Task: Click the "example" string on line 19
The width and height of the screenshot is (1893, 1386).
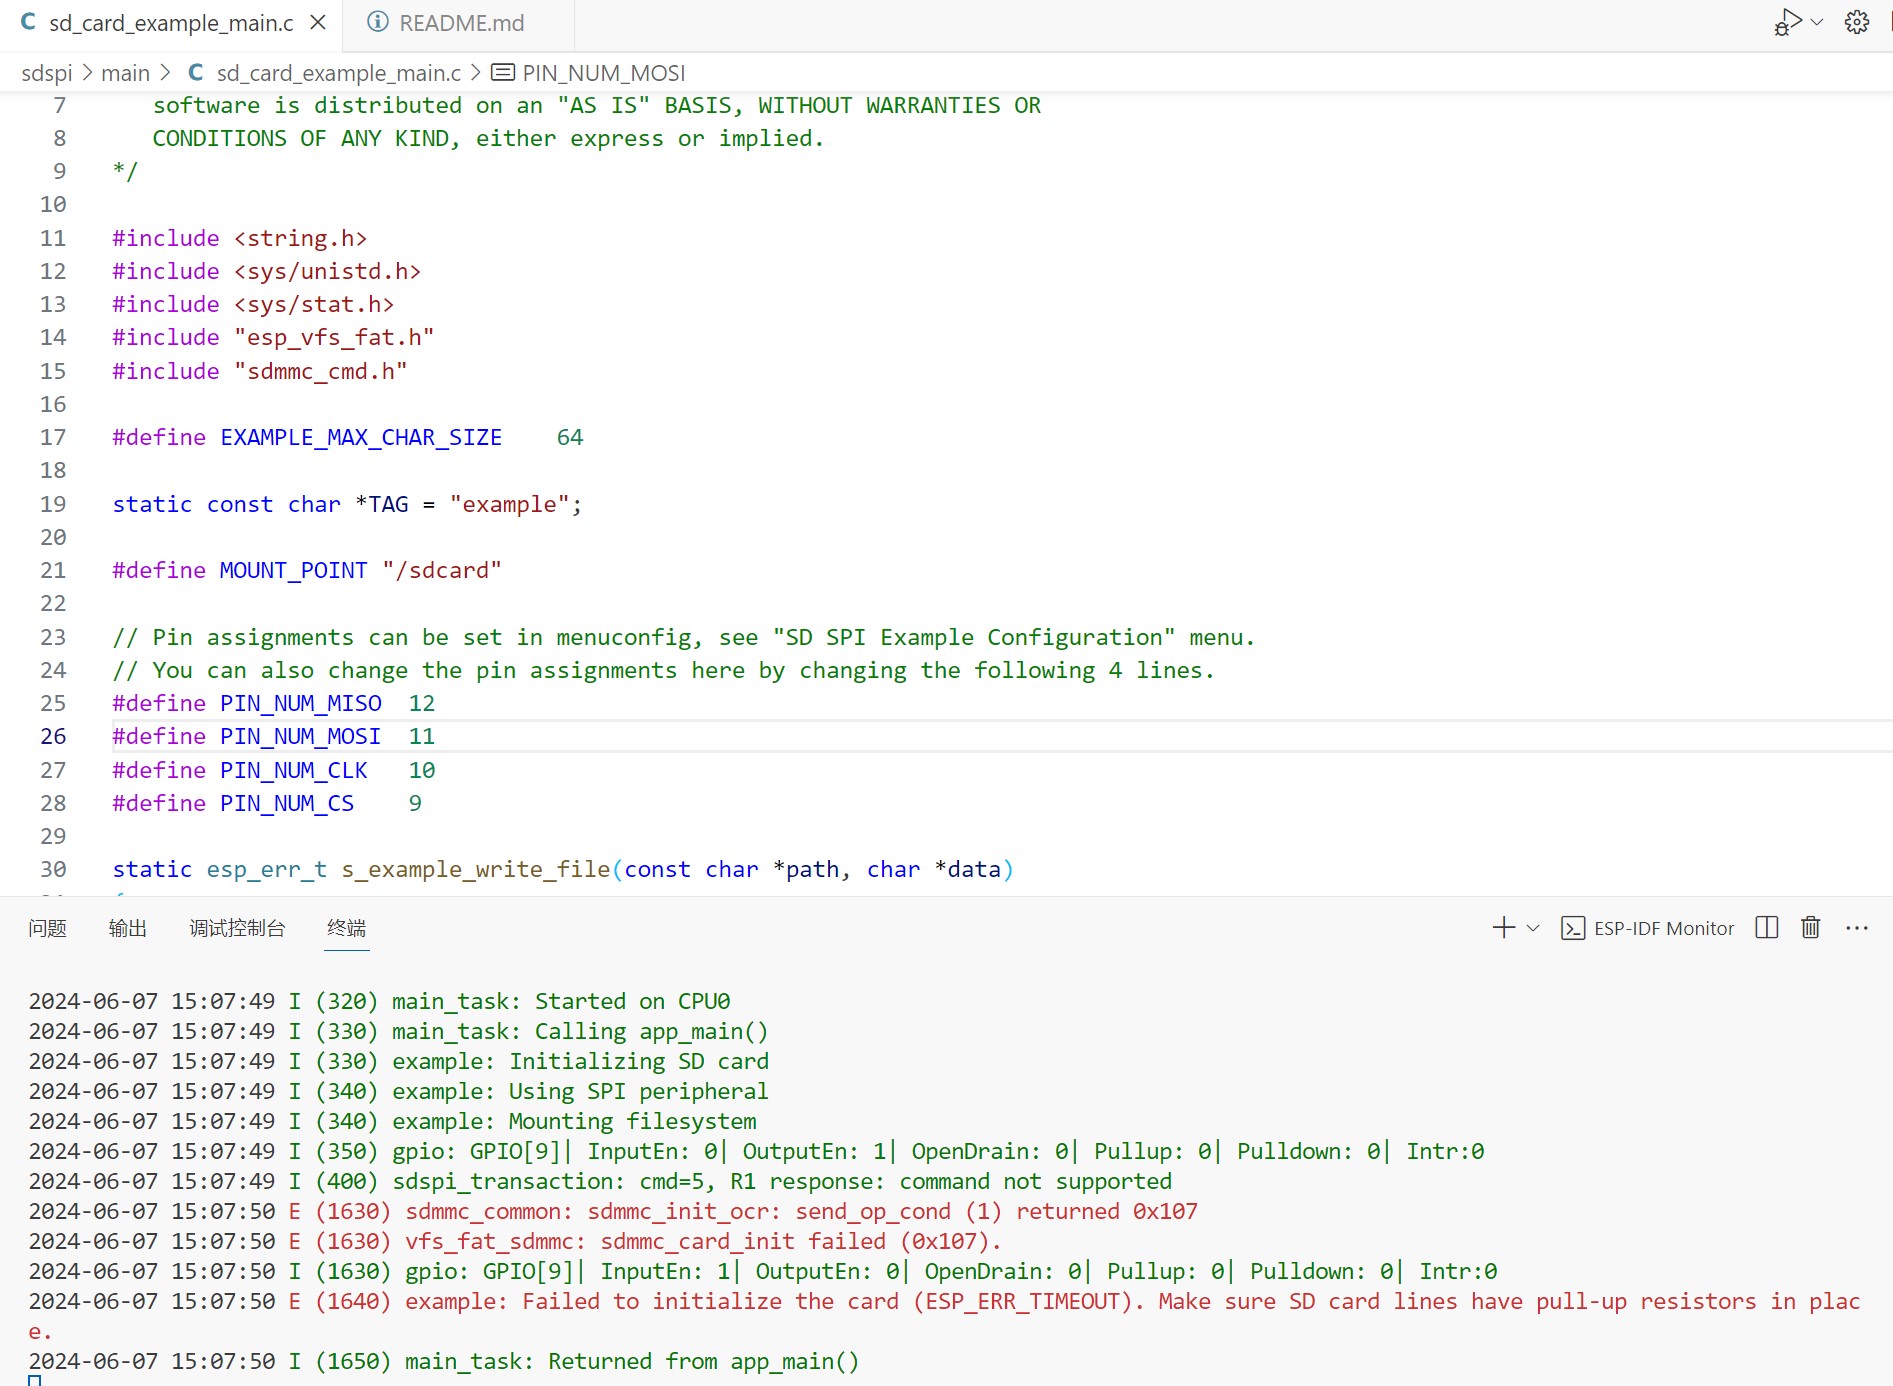Action: click(x=509, y=504)
